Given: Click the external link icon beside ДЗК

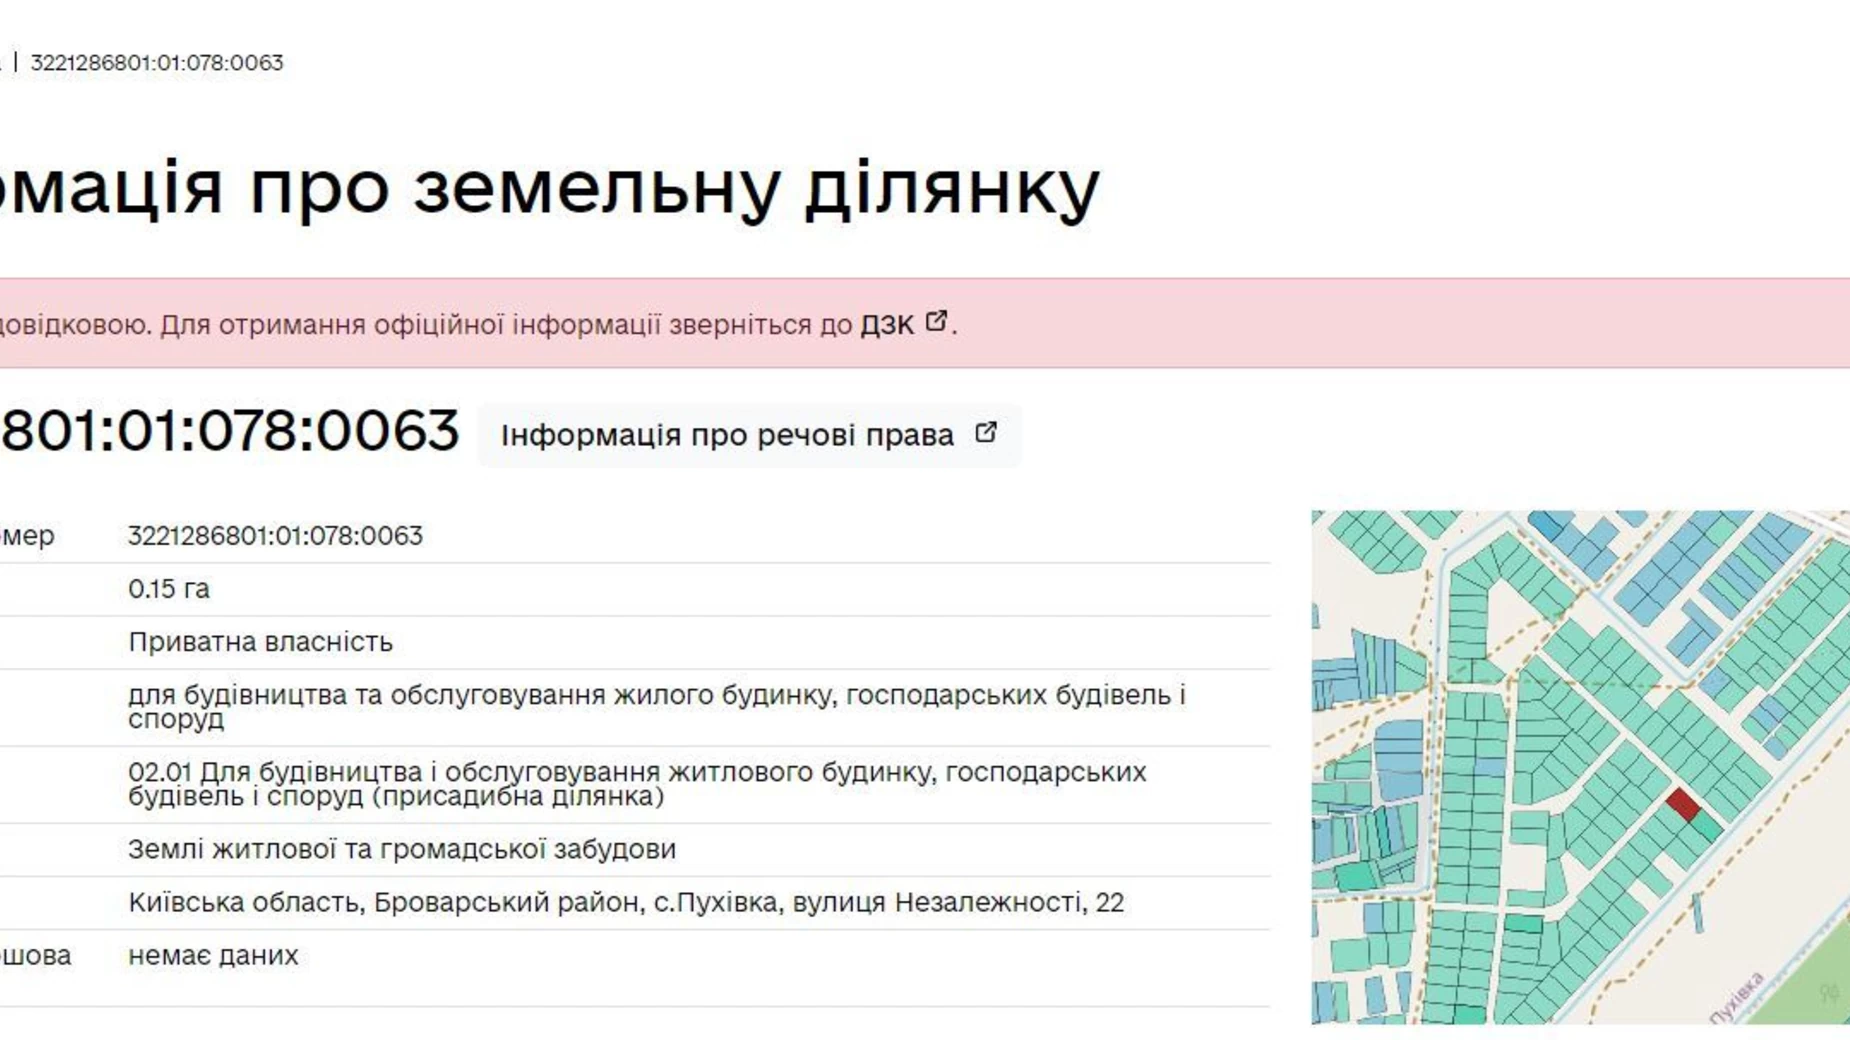Looking at the screenshot, I should (936, 321).
